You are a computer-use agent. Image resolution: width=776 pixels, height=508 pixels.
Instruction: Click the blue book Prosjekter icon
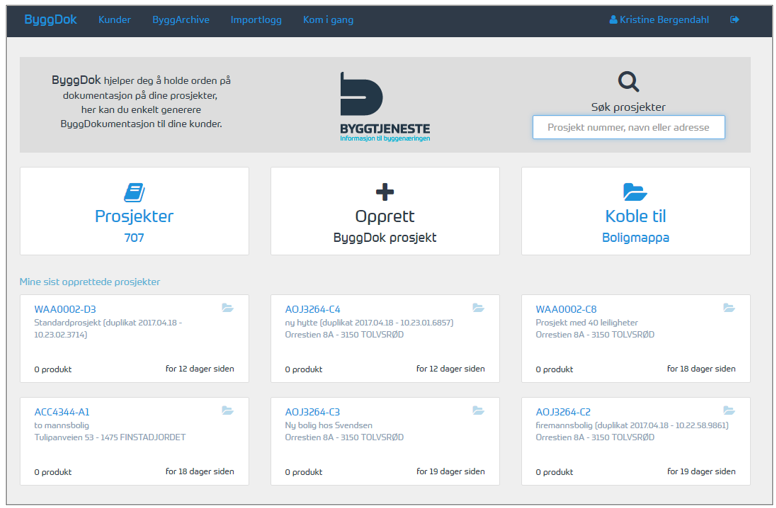(x=134, y=192)
